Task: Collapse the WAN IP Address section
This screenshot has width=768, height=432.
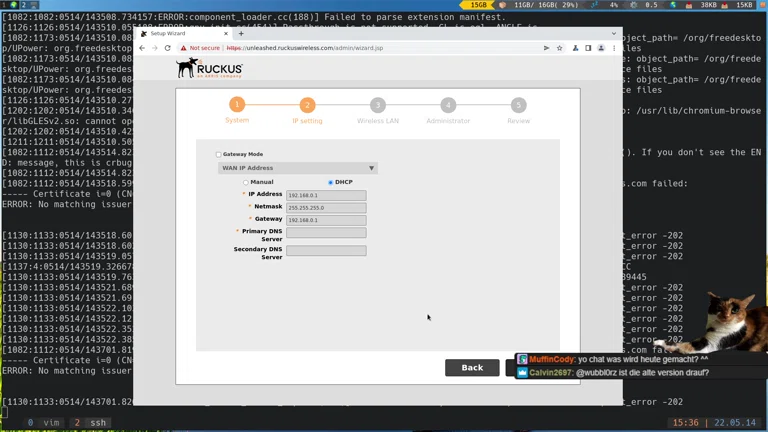Action: [371, 168]
